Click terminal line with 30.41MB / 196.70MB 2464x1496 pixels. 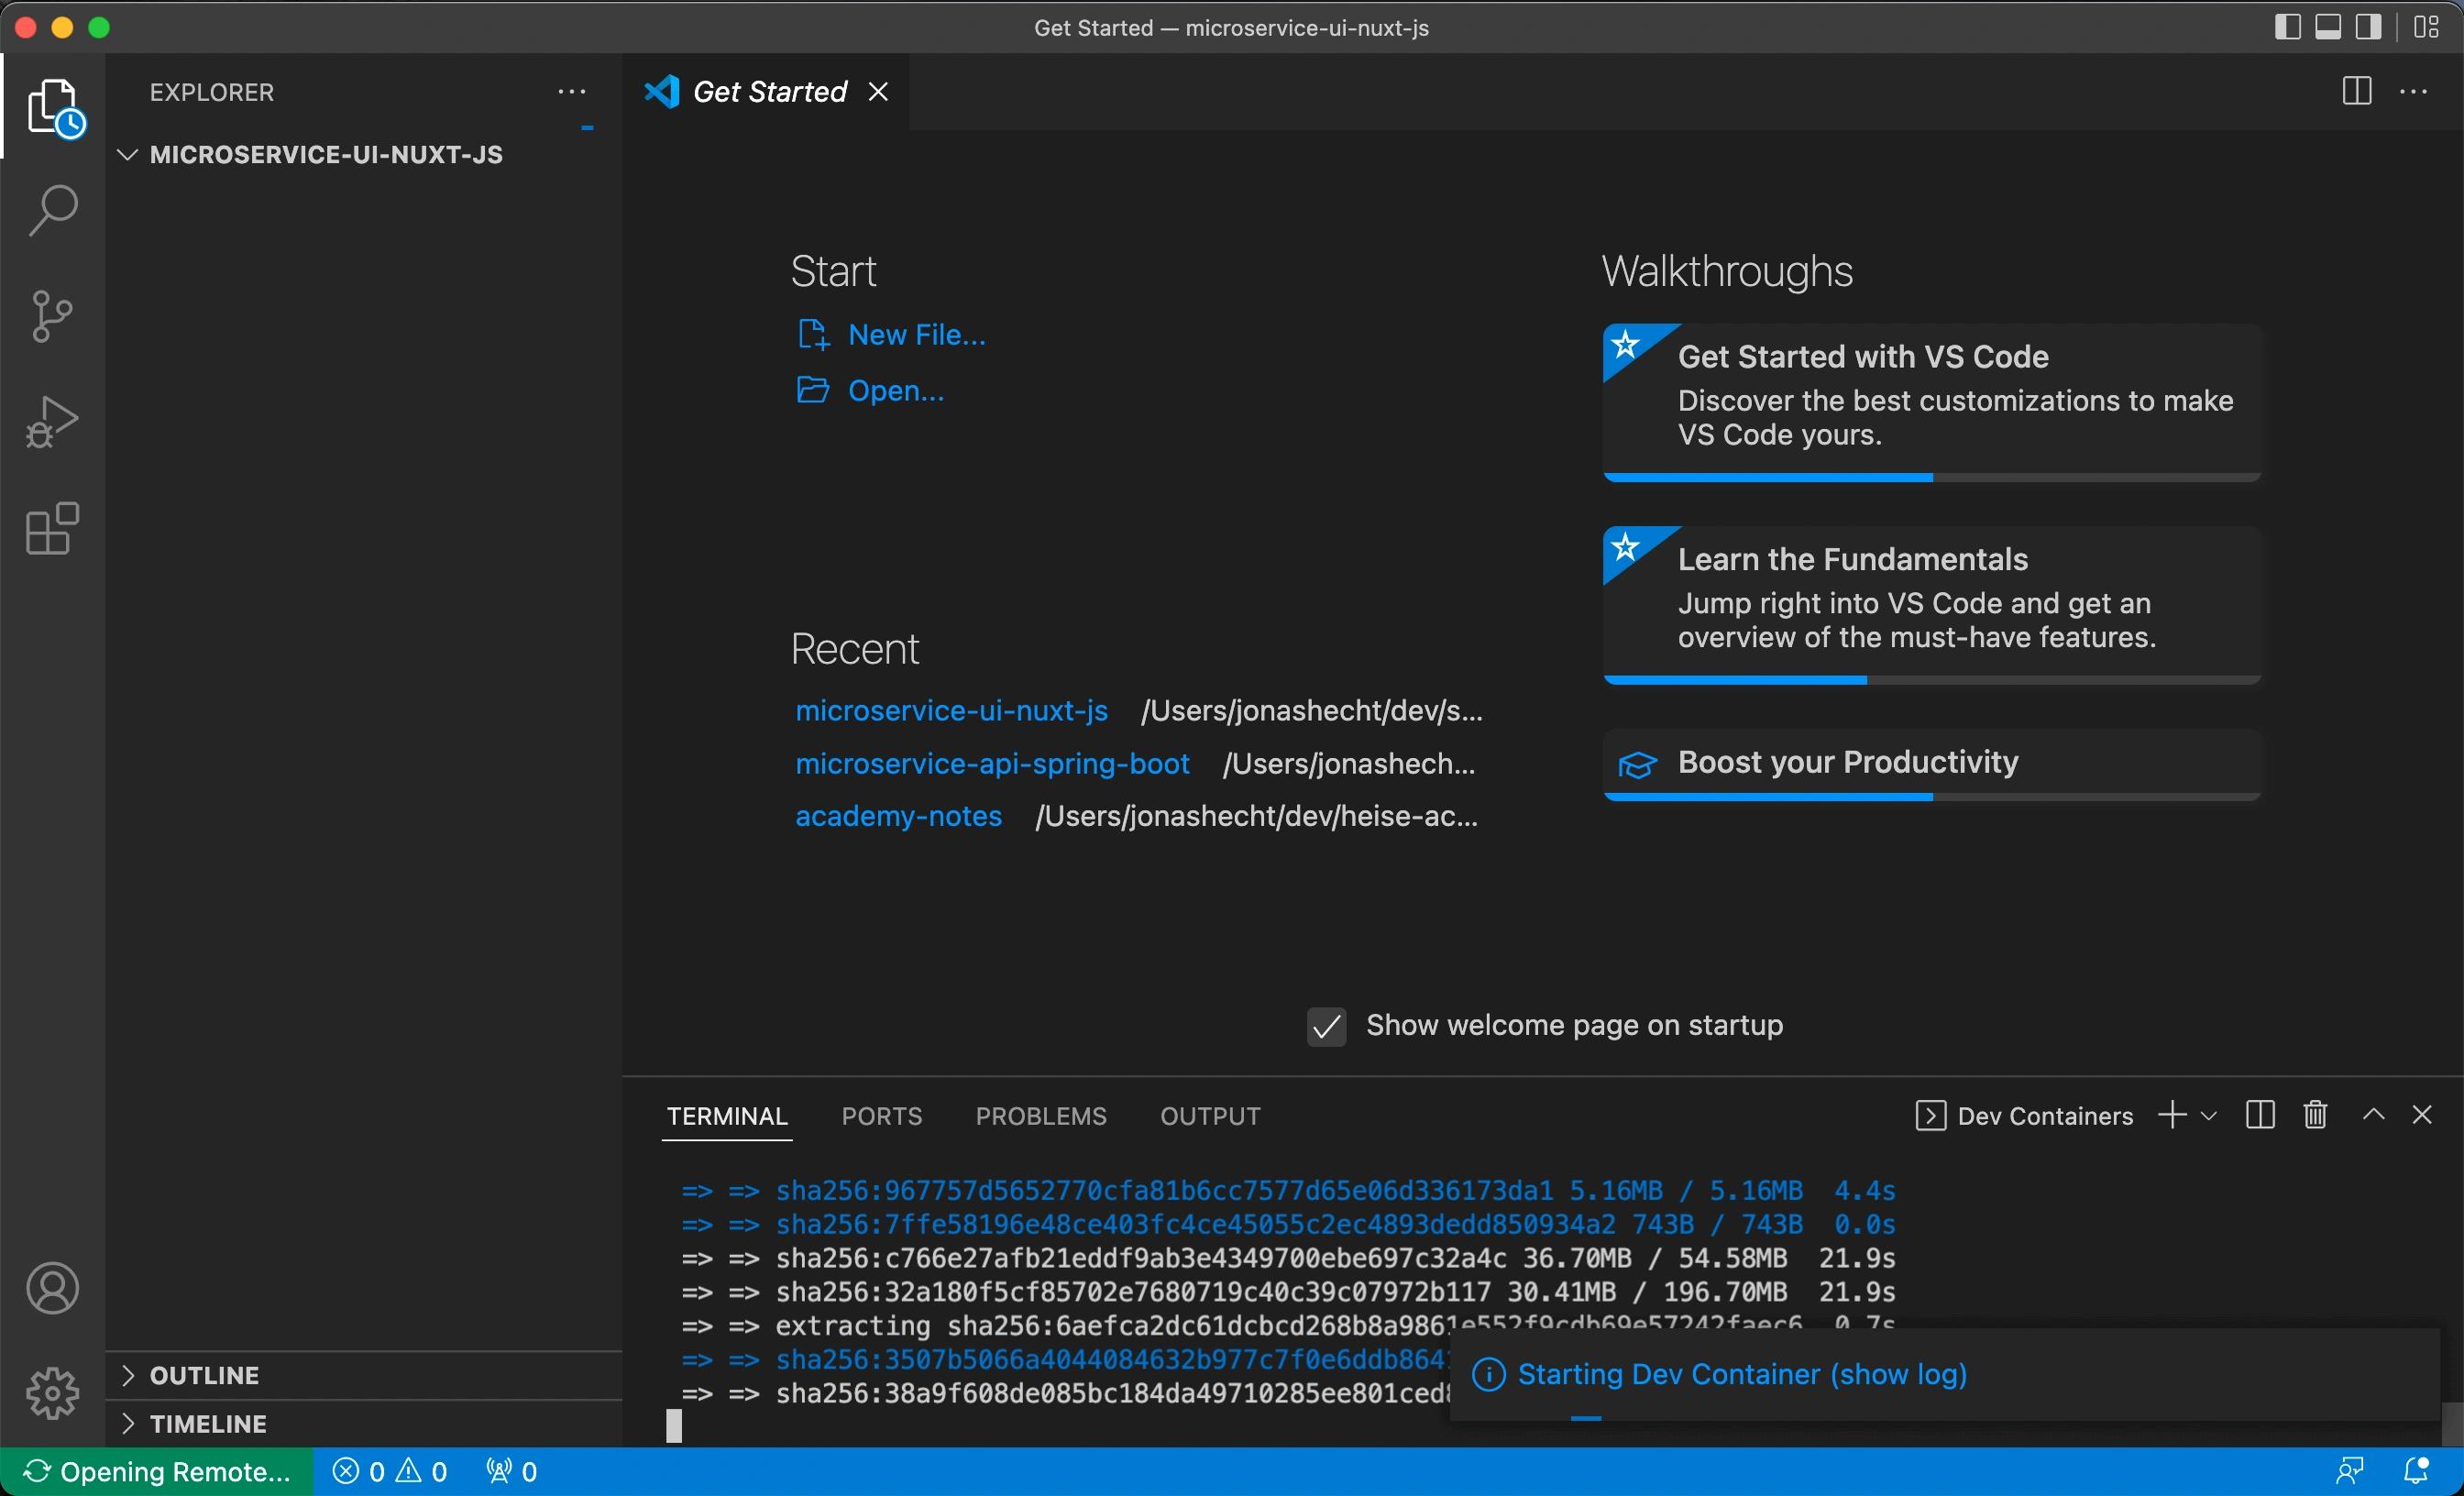1288,1292
